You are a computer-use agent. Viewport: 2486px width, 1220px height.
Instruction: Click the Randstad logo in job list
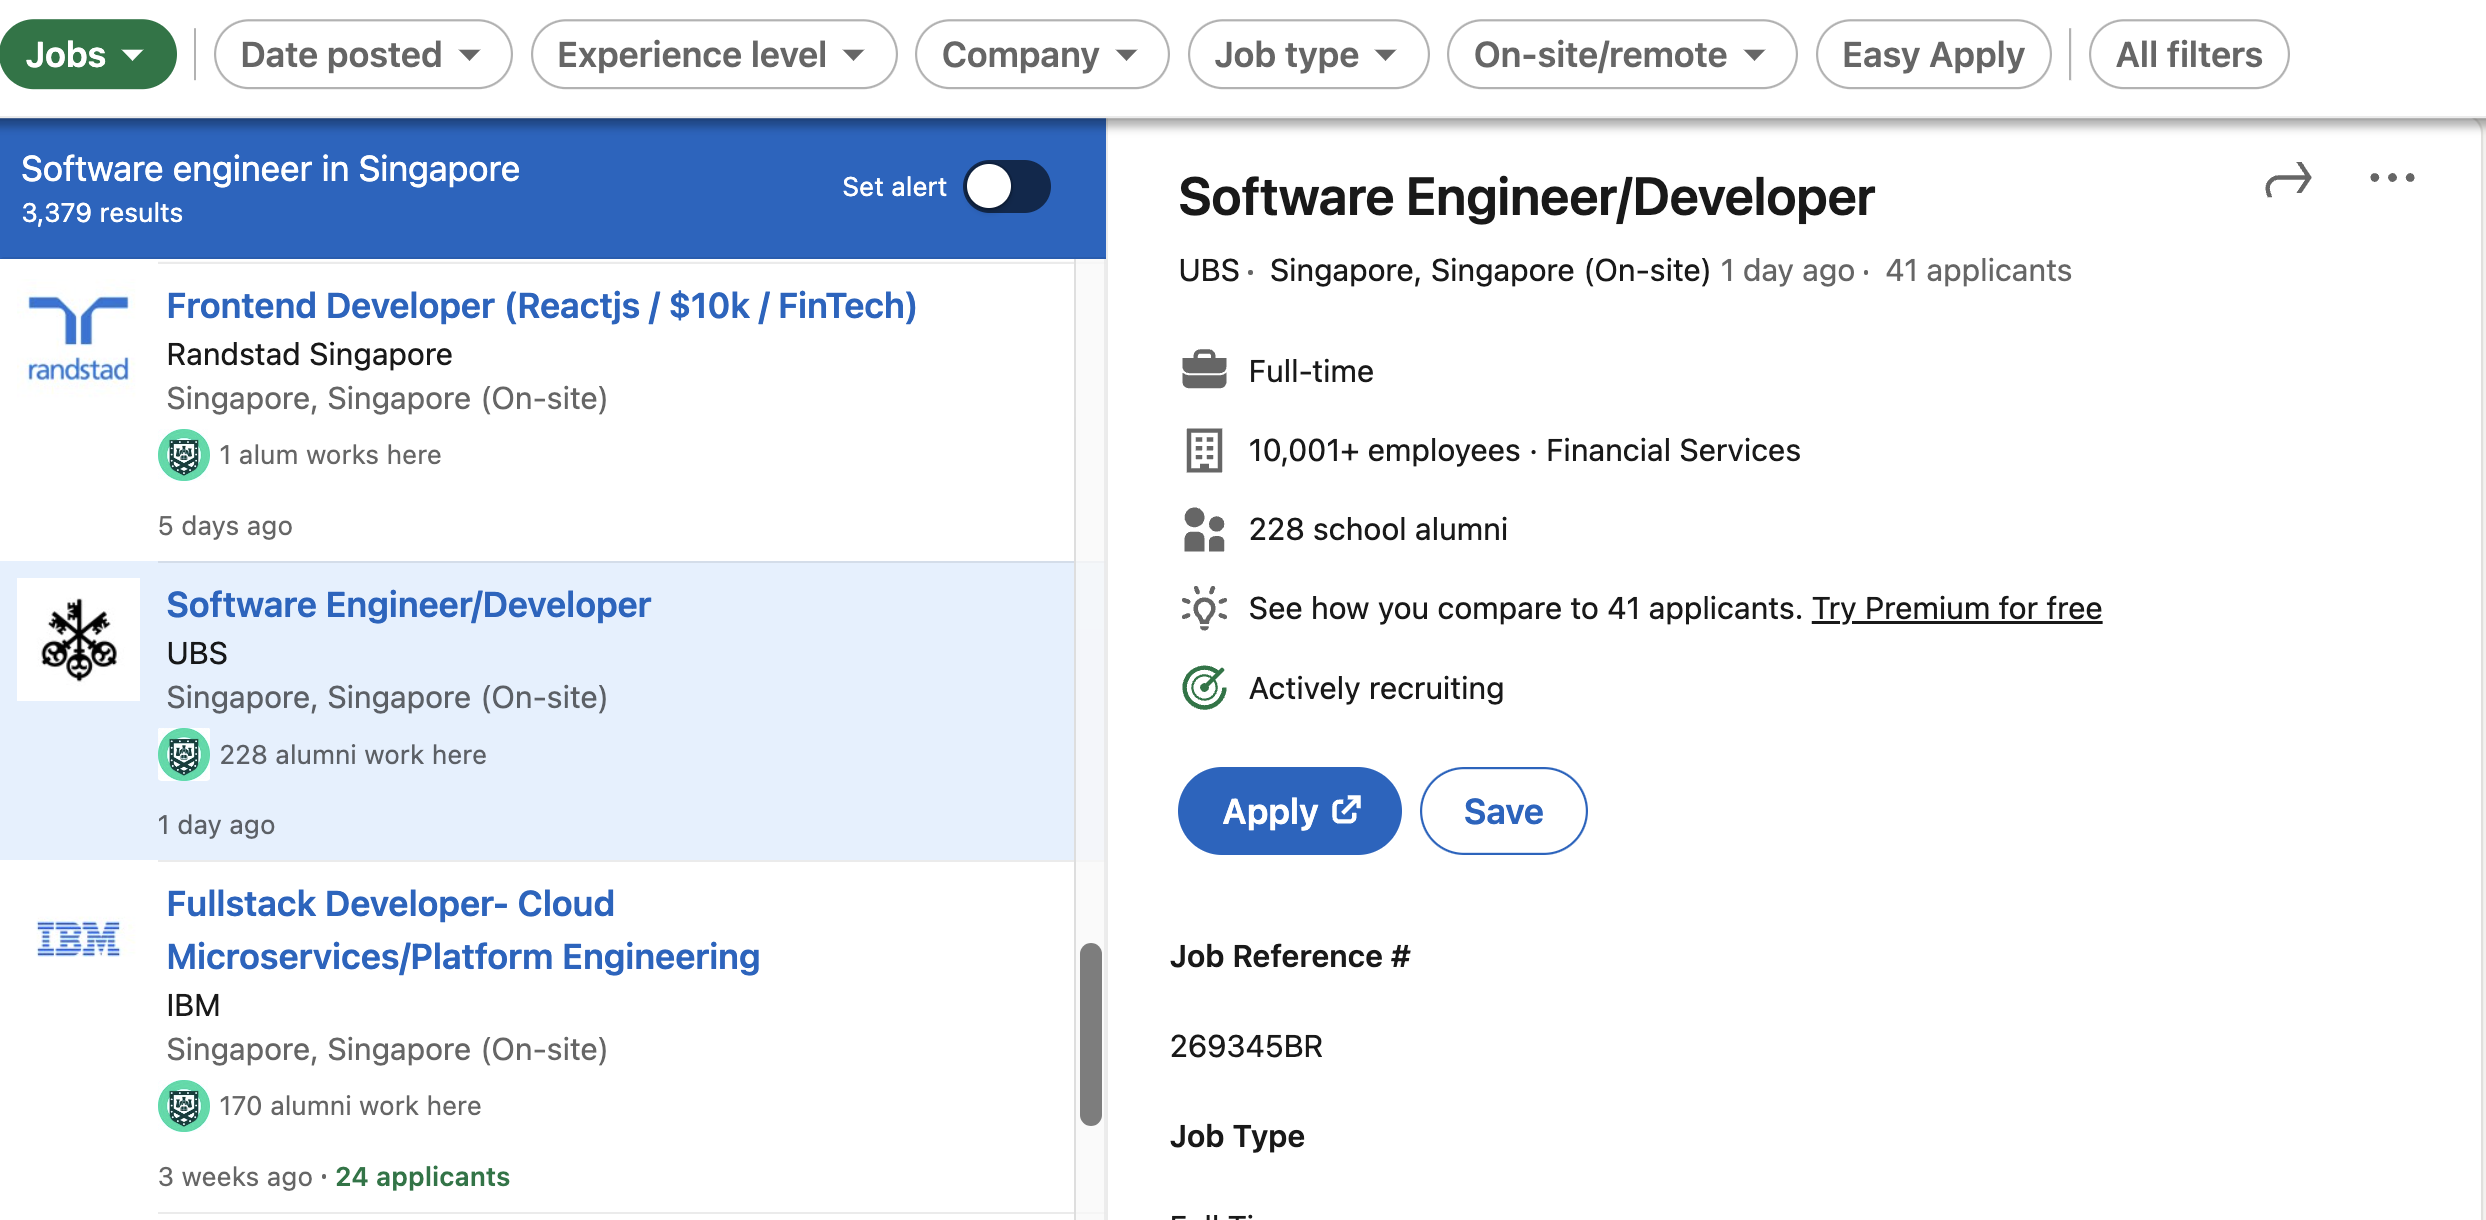tap(79, 340)
